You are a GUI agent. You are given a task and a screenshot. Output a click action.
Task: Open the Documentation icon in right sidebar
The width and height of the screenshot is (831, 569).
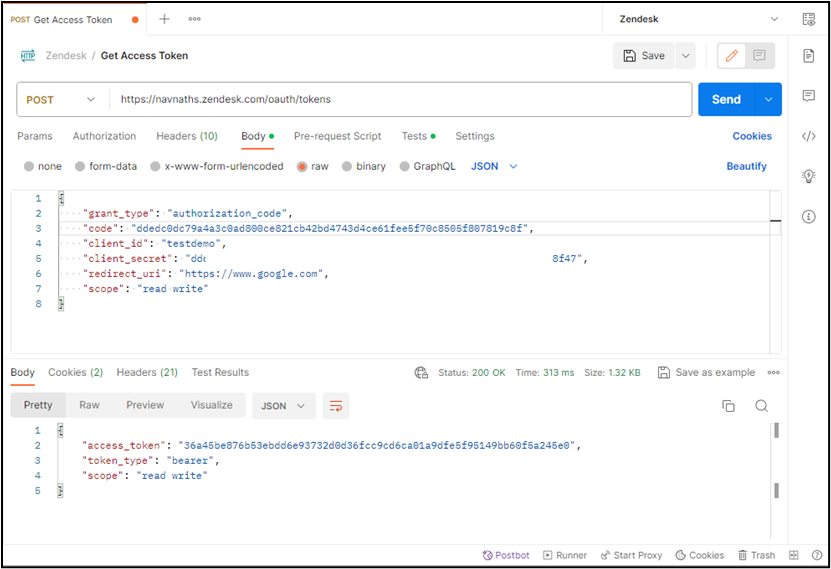click(808, 56)
